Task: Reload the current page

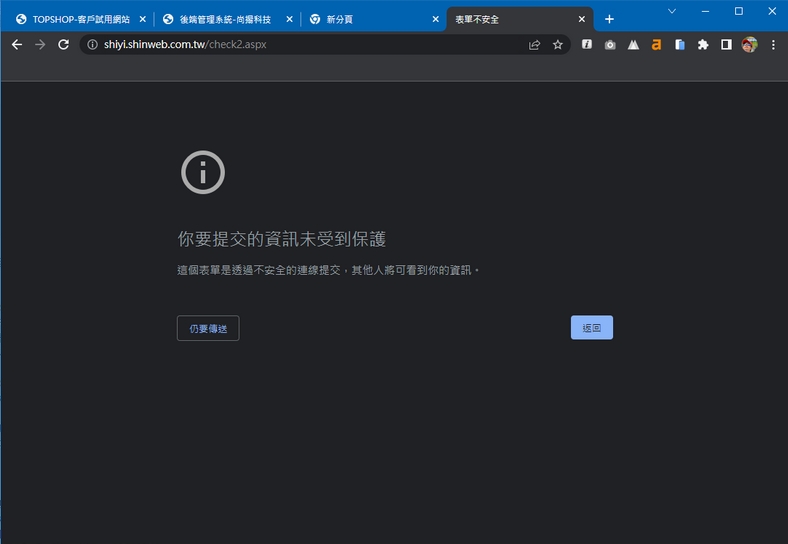Action: point(64,45)
